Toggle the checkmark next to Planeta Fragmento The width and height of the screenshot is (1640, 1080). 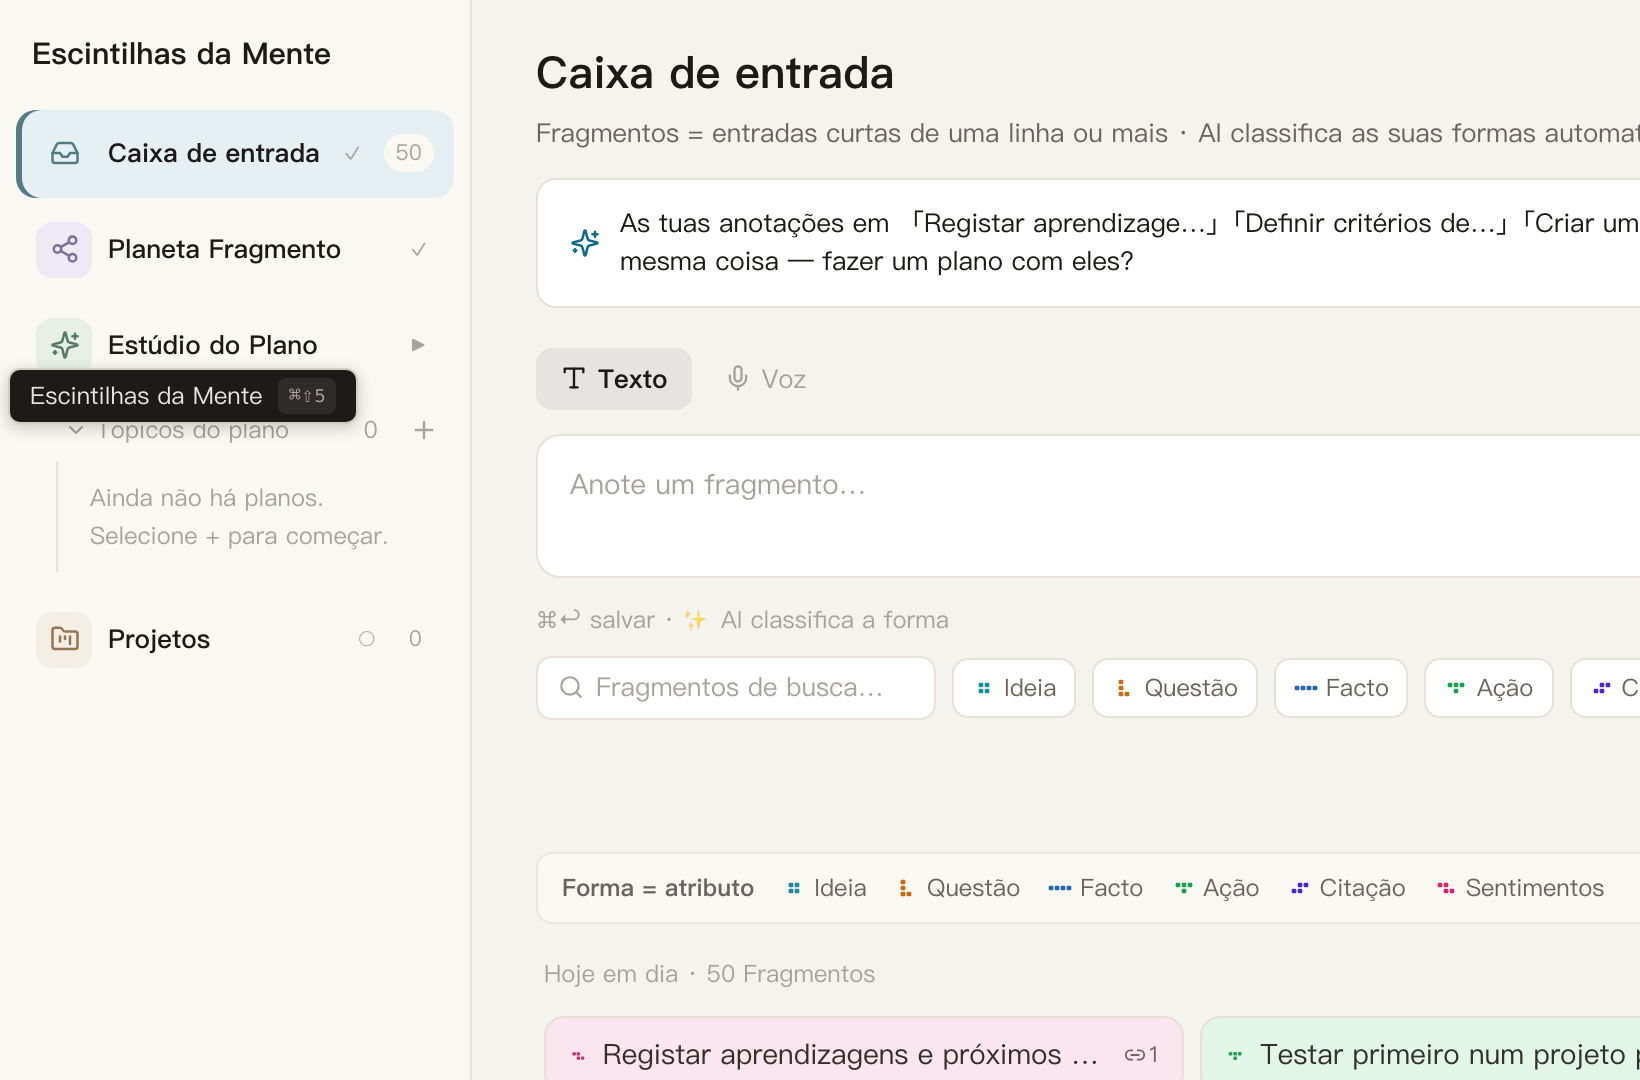click(419, 249)
